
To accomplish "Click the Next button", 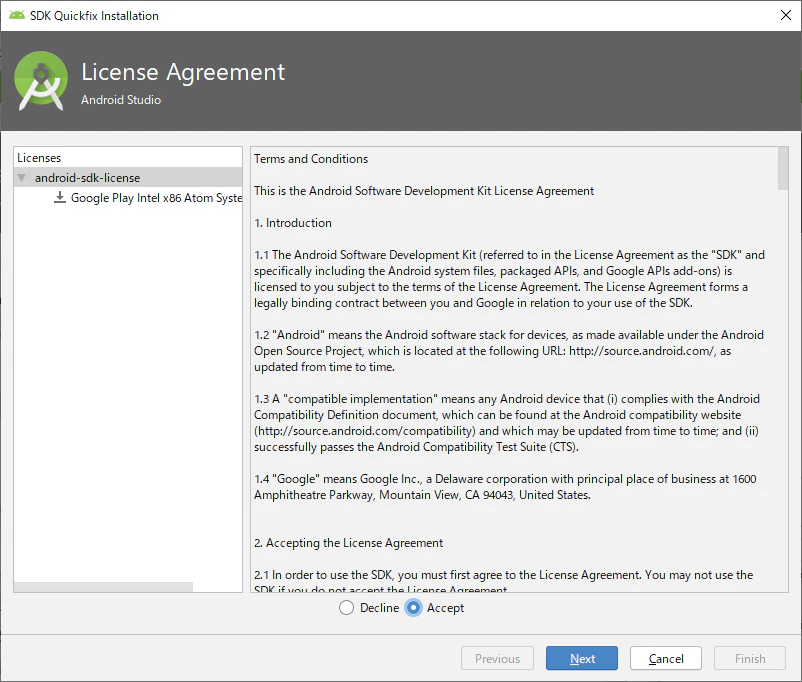I will (x=582, y=658).
